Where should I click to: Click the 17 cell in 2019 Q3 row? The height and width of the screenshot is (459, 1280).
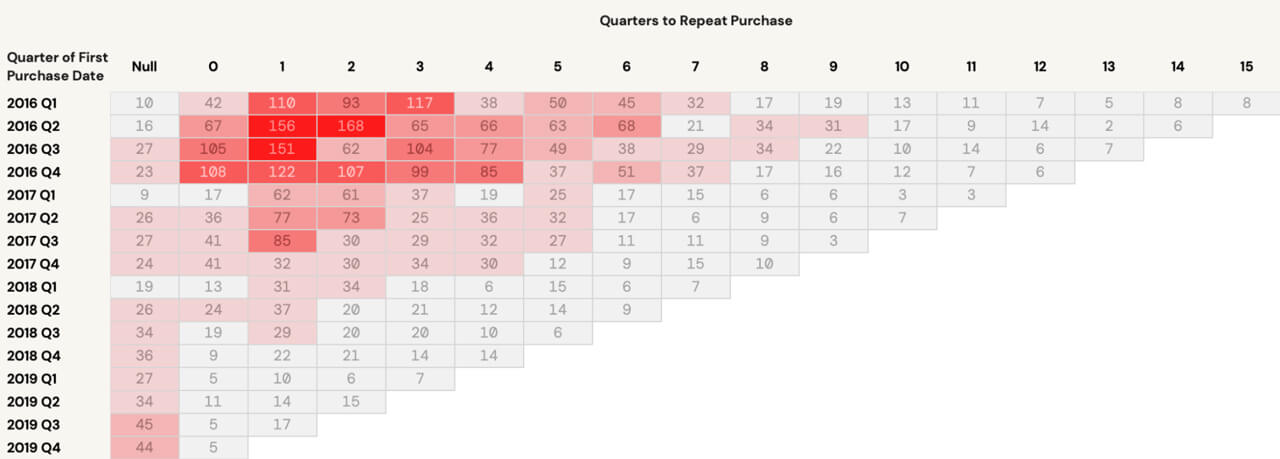click(282, 424)
